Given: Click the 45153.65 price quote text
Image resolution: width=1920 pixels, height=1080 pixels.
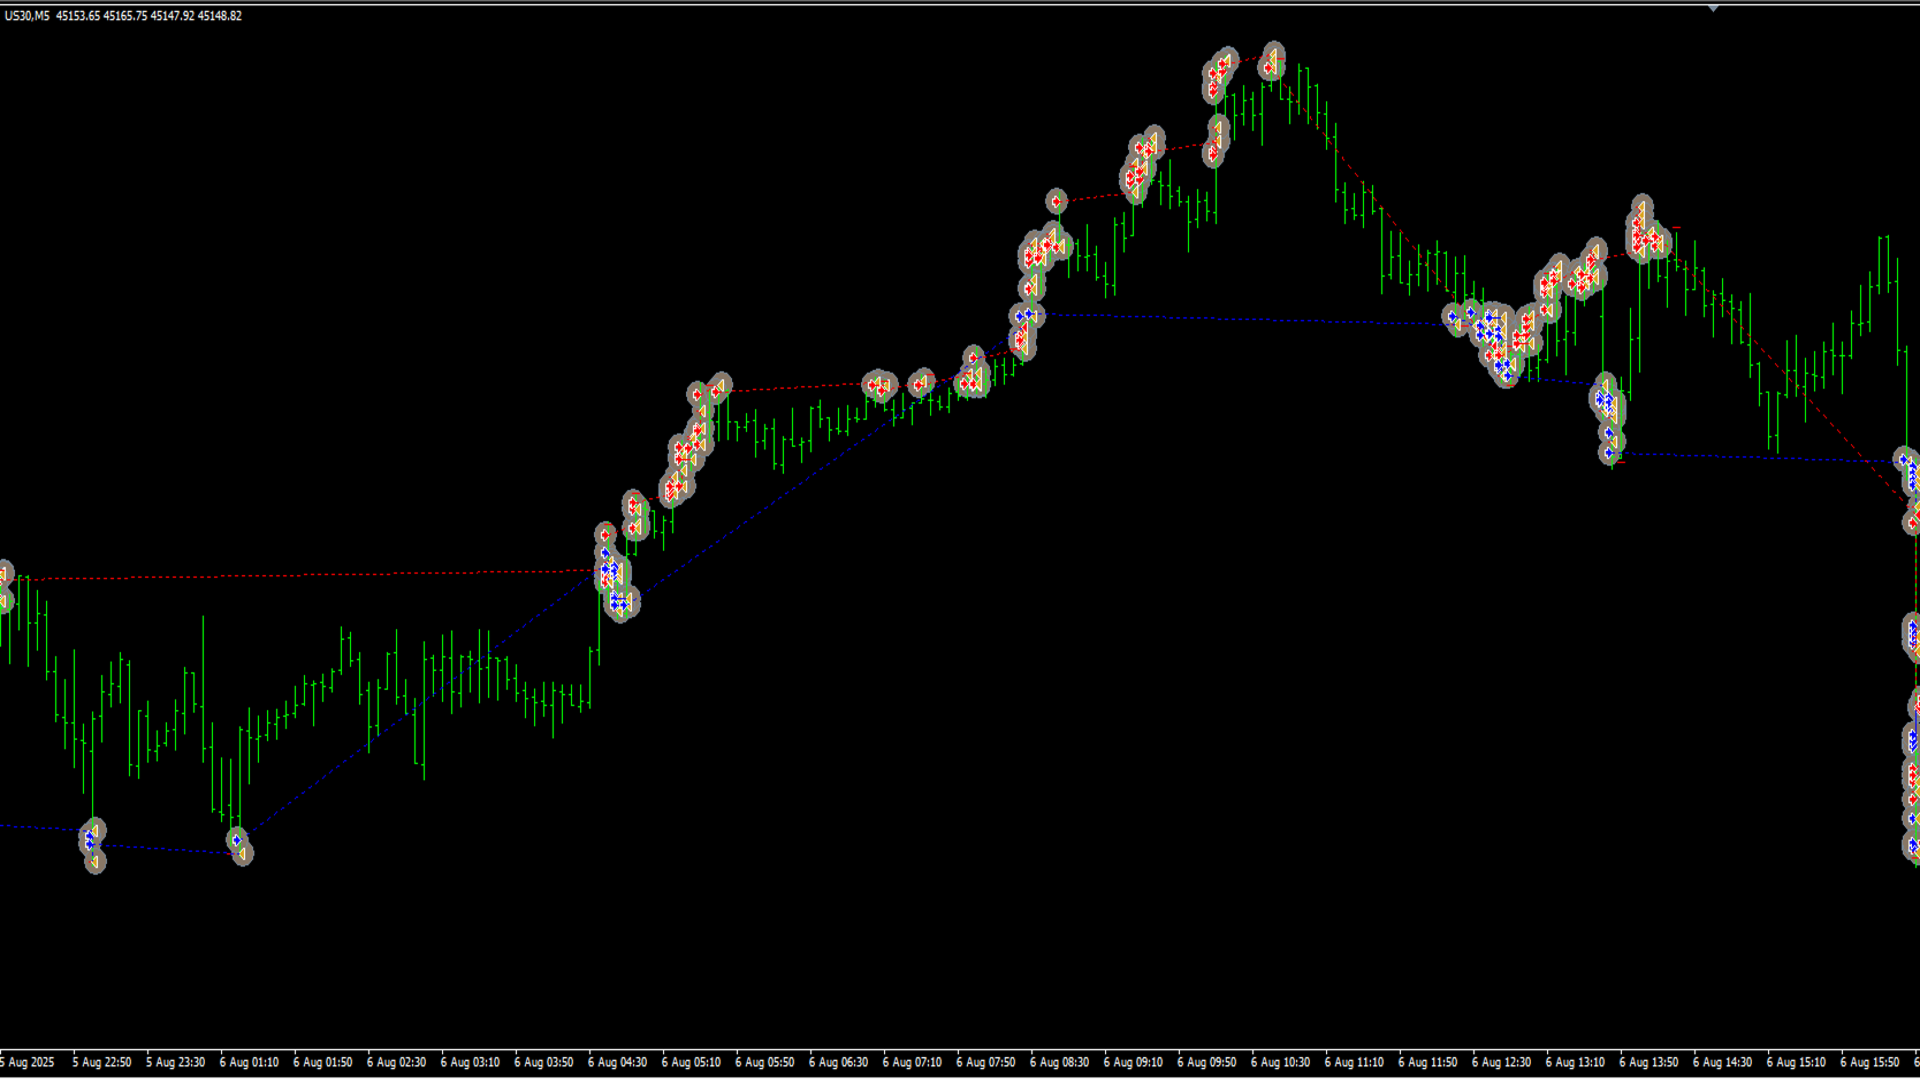Looking at the screenshot, I should click(78, 15).
